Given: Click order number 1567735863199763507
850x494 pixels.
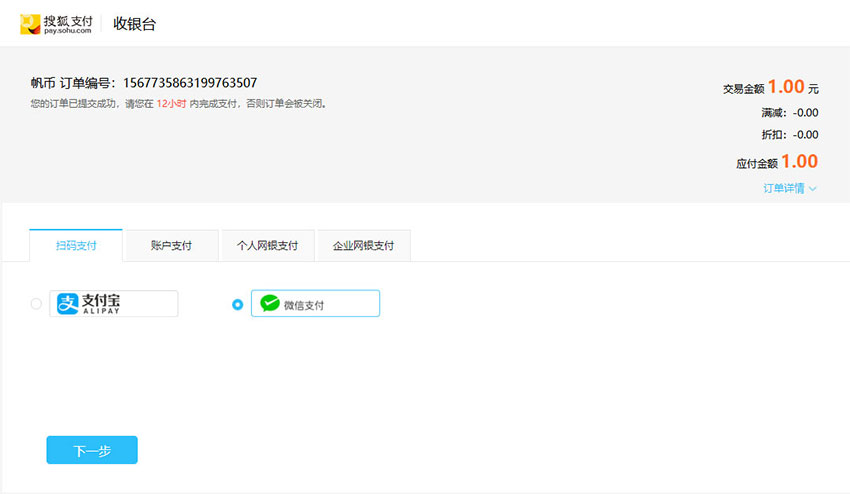Looking at the screenshot, I should (x=190, y=83).
